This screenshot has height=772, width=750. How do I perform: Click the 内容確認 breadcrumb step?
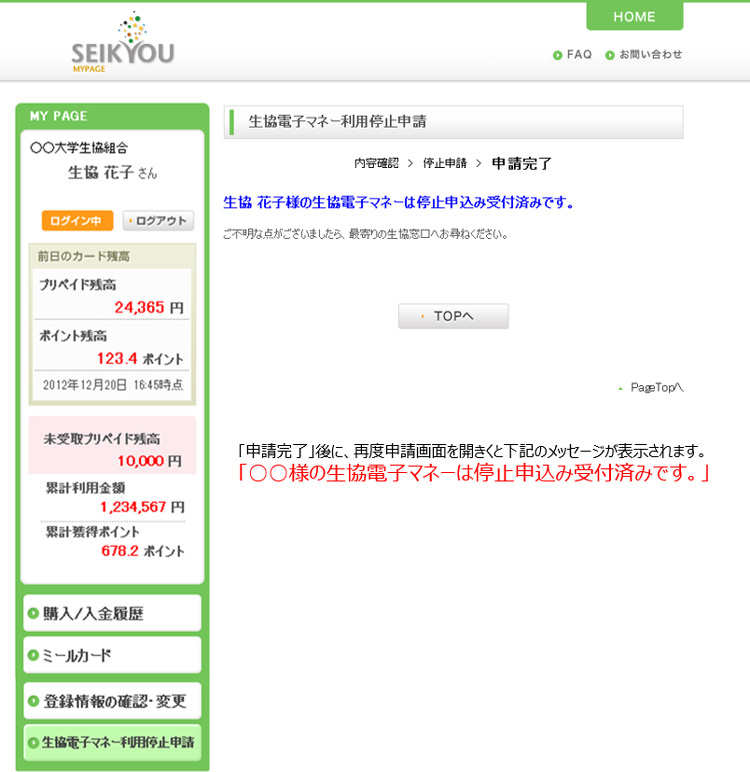376,163
